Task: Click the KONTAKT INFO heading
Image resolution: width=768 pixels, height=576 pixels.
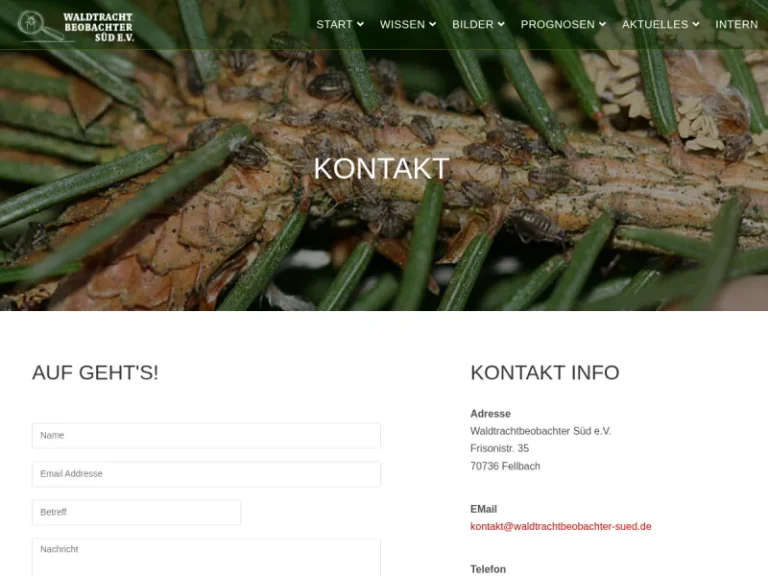Action: (x=545, y=373)
